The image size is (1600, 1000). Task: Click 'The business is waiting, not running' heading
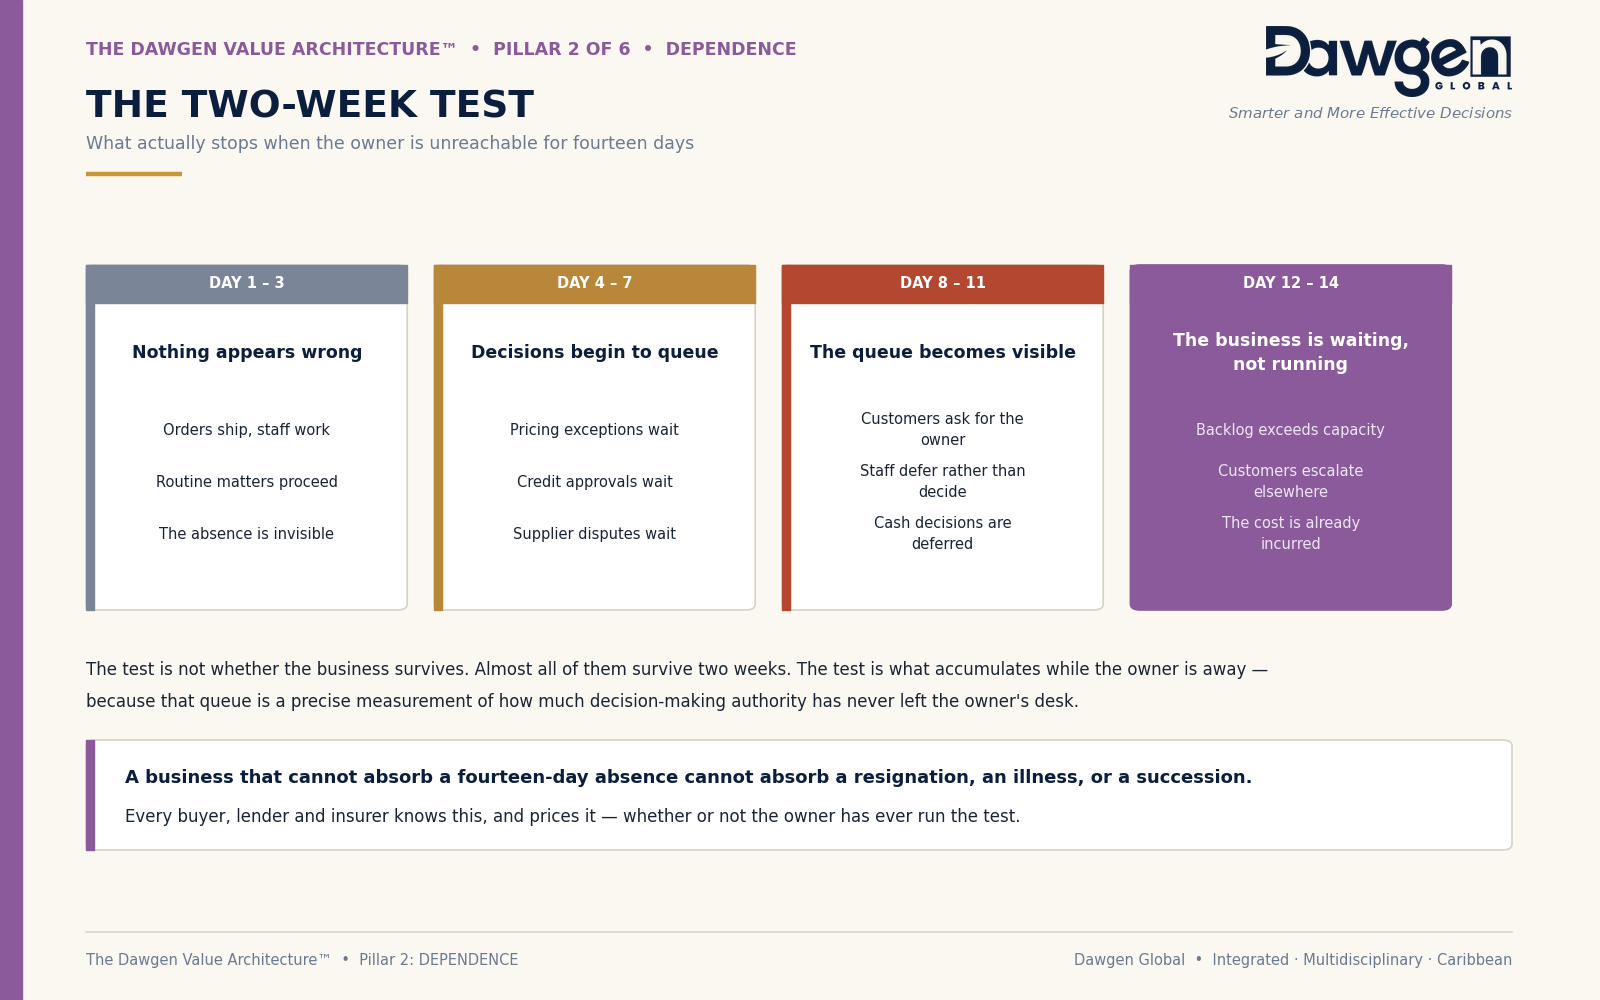pos(1291,352)
